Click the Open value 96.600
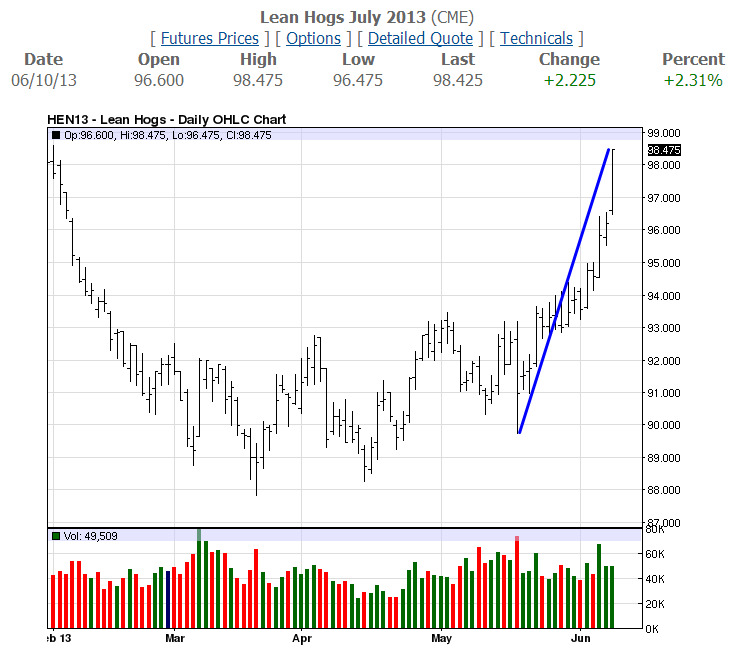The width and height of the screenshot is (745, 648). point(159,80)
